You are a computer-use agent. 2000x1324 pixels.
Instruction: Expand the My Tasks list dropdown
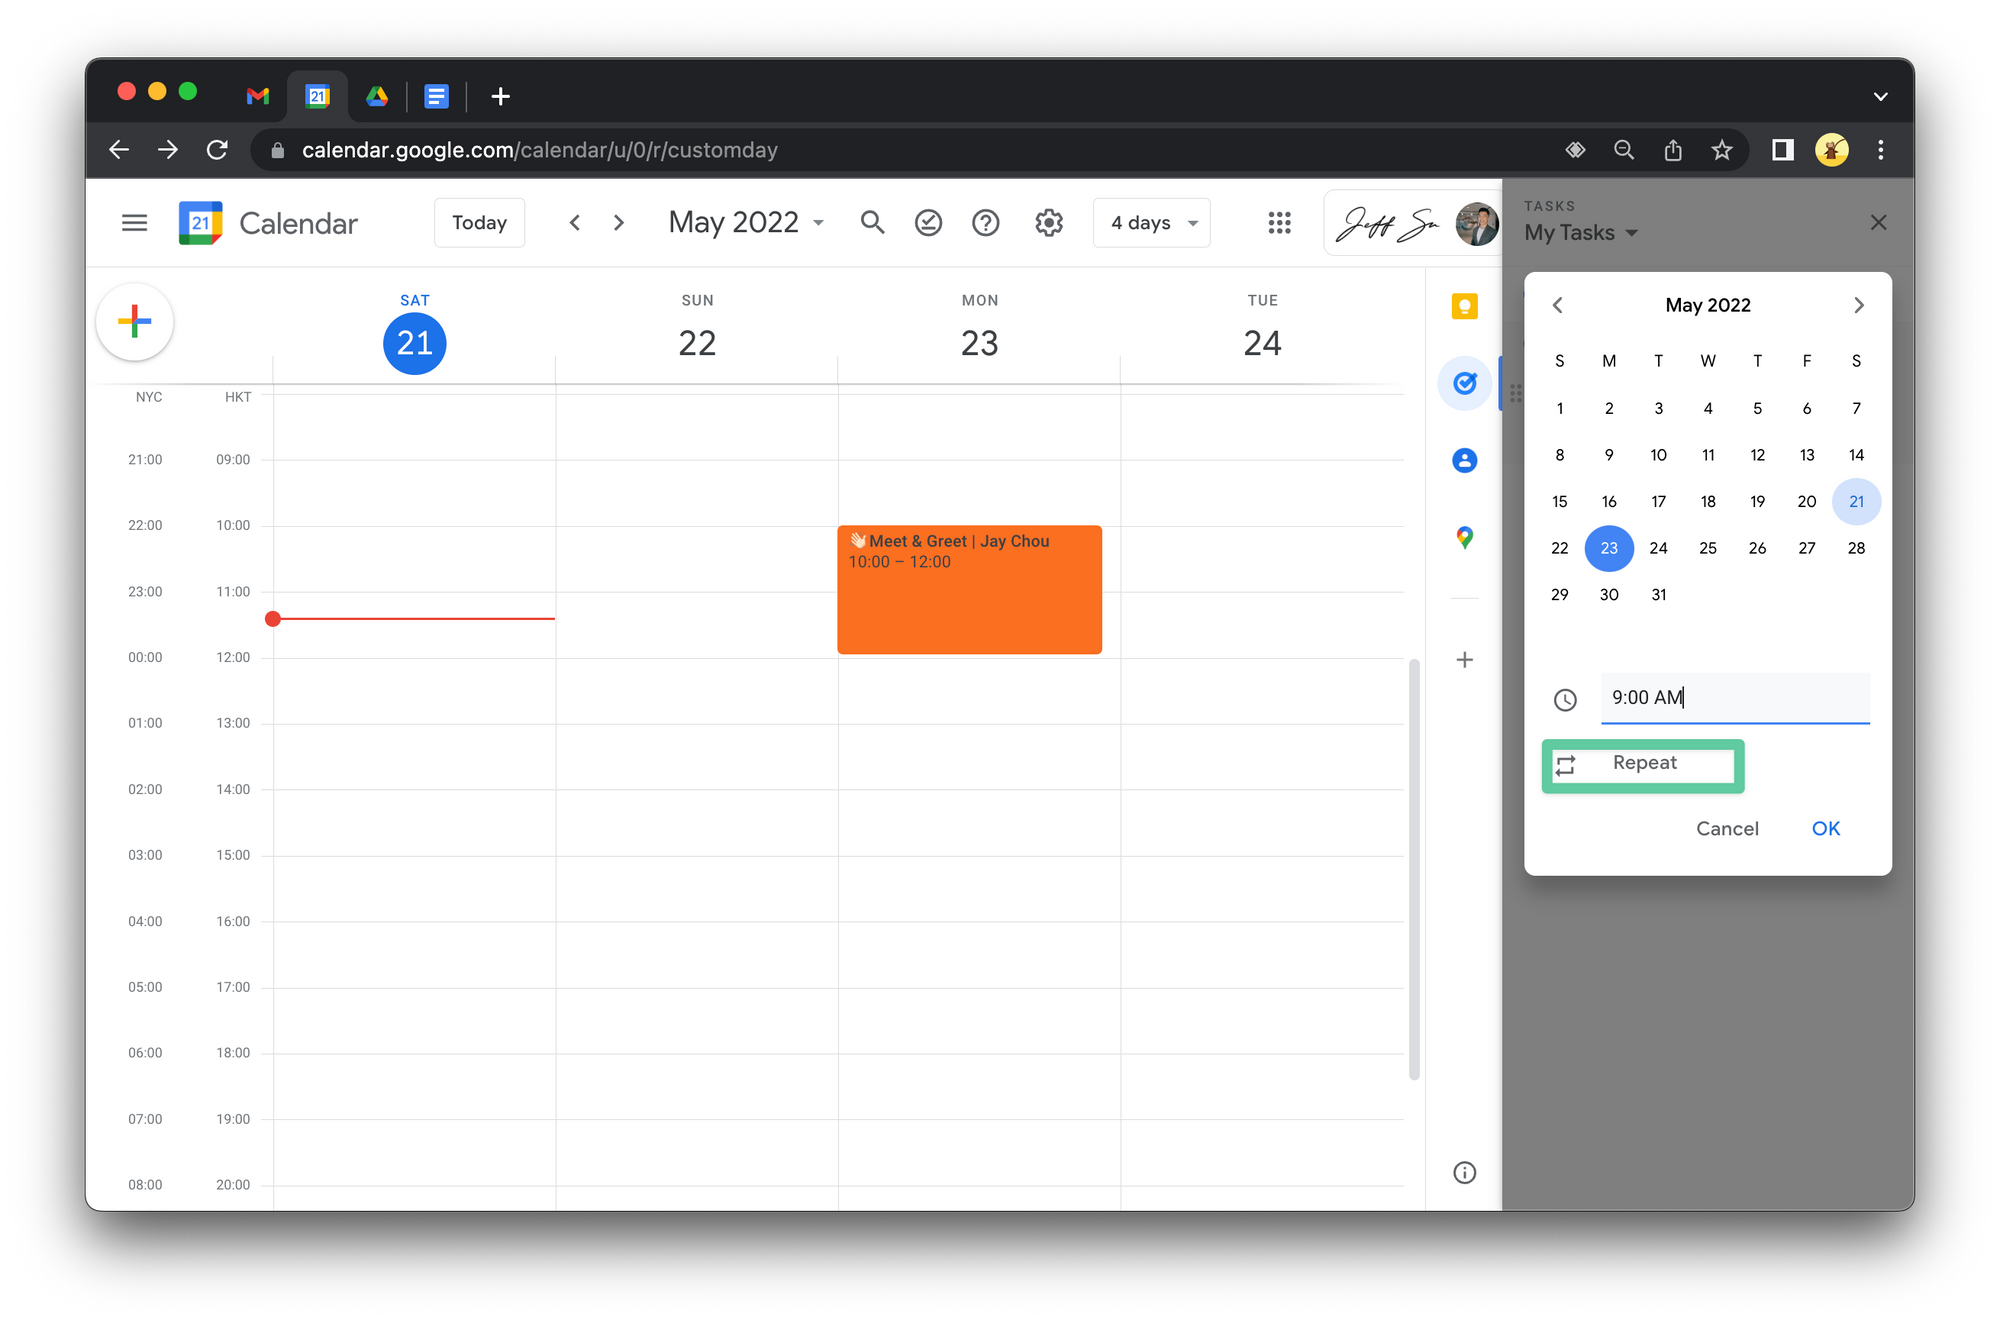(x=1581, y=233)
